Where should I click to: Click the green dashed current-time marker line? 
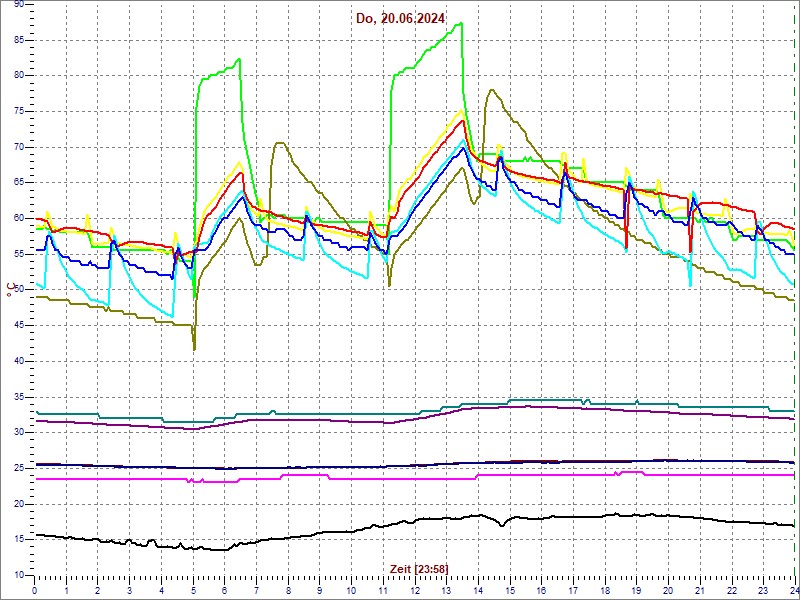794,300
